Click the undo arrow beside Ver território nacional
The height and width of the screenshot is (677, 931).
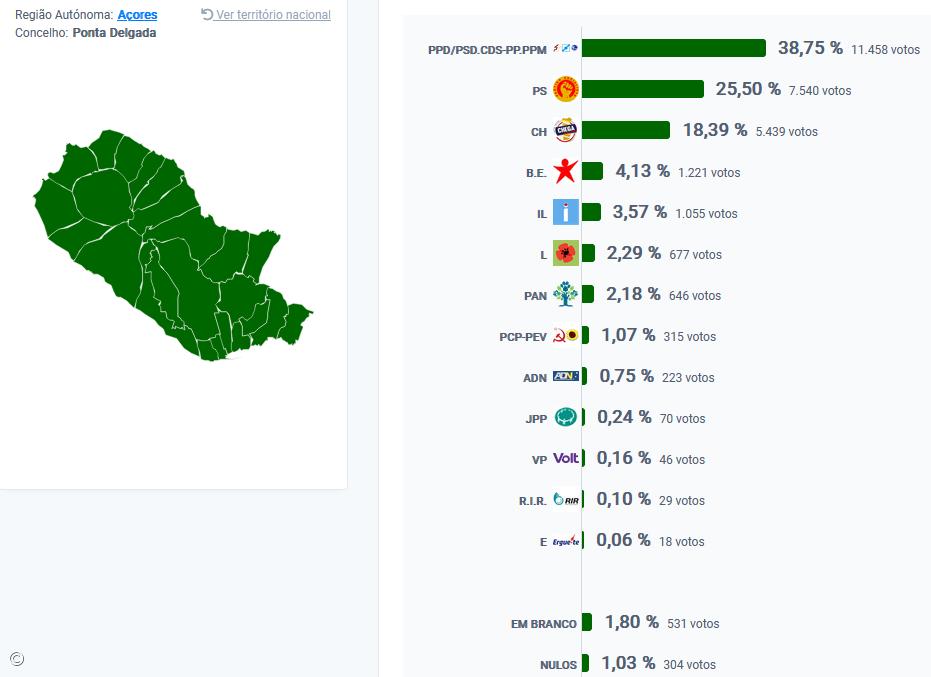coord(206,13)
